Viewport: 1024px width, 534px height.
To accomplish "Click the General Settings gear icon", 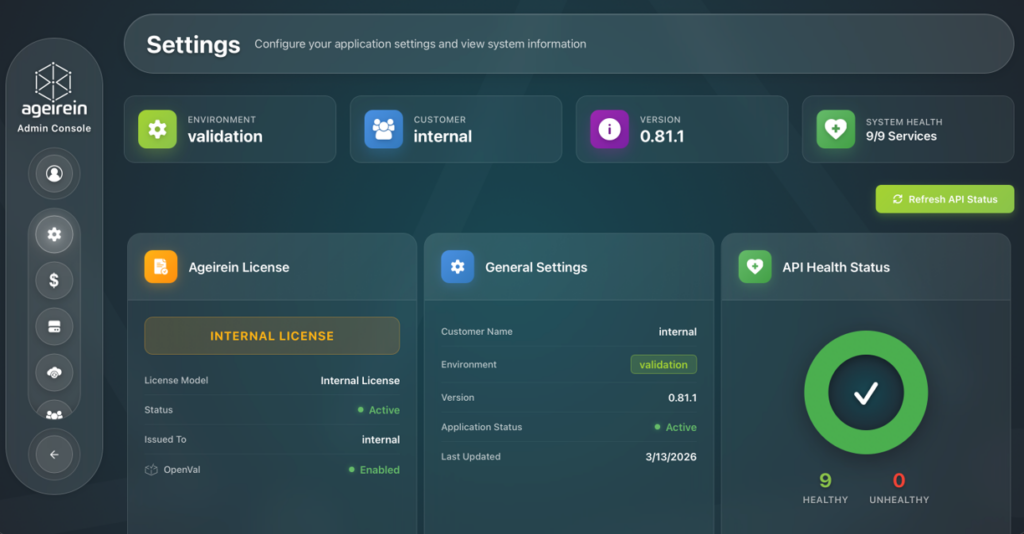I will (x=457, y=267).
